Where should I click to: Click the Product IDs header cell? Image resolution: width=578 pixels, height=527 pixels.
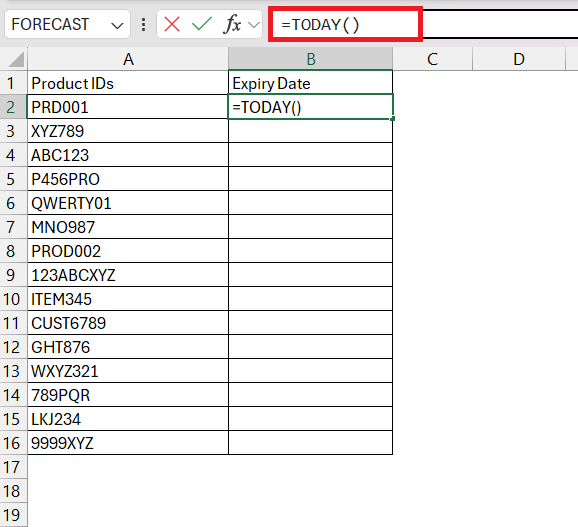128,83
